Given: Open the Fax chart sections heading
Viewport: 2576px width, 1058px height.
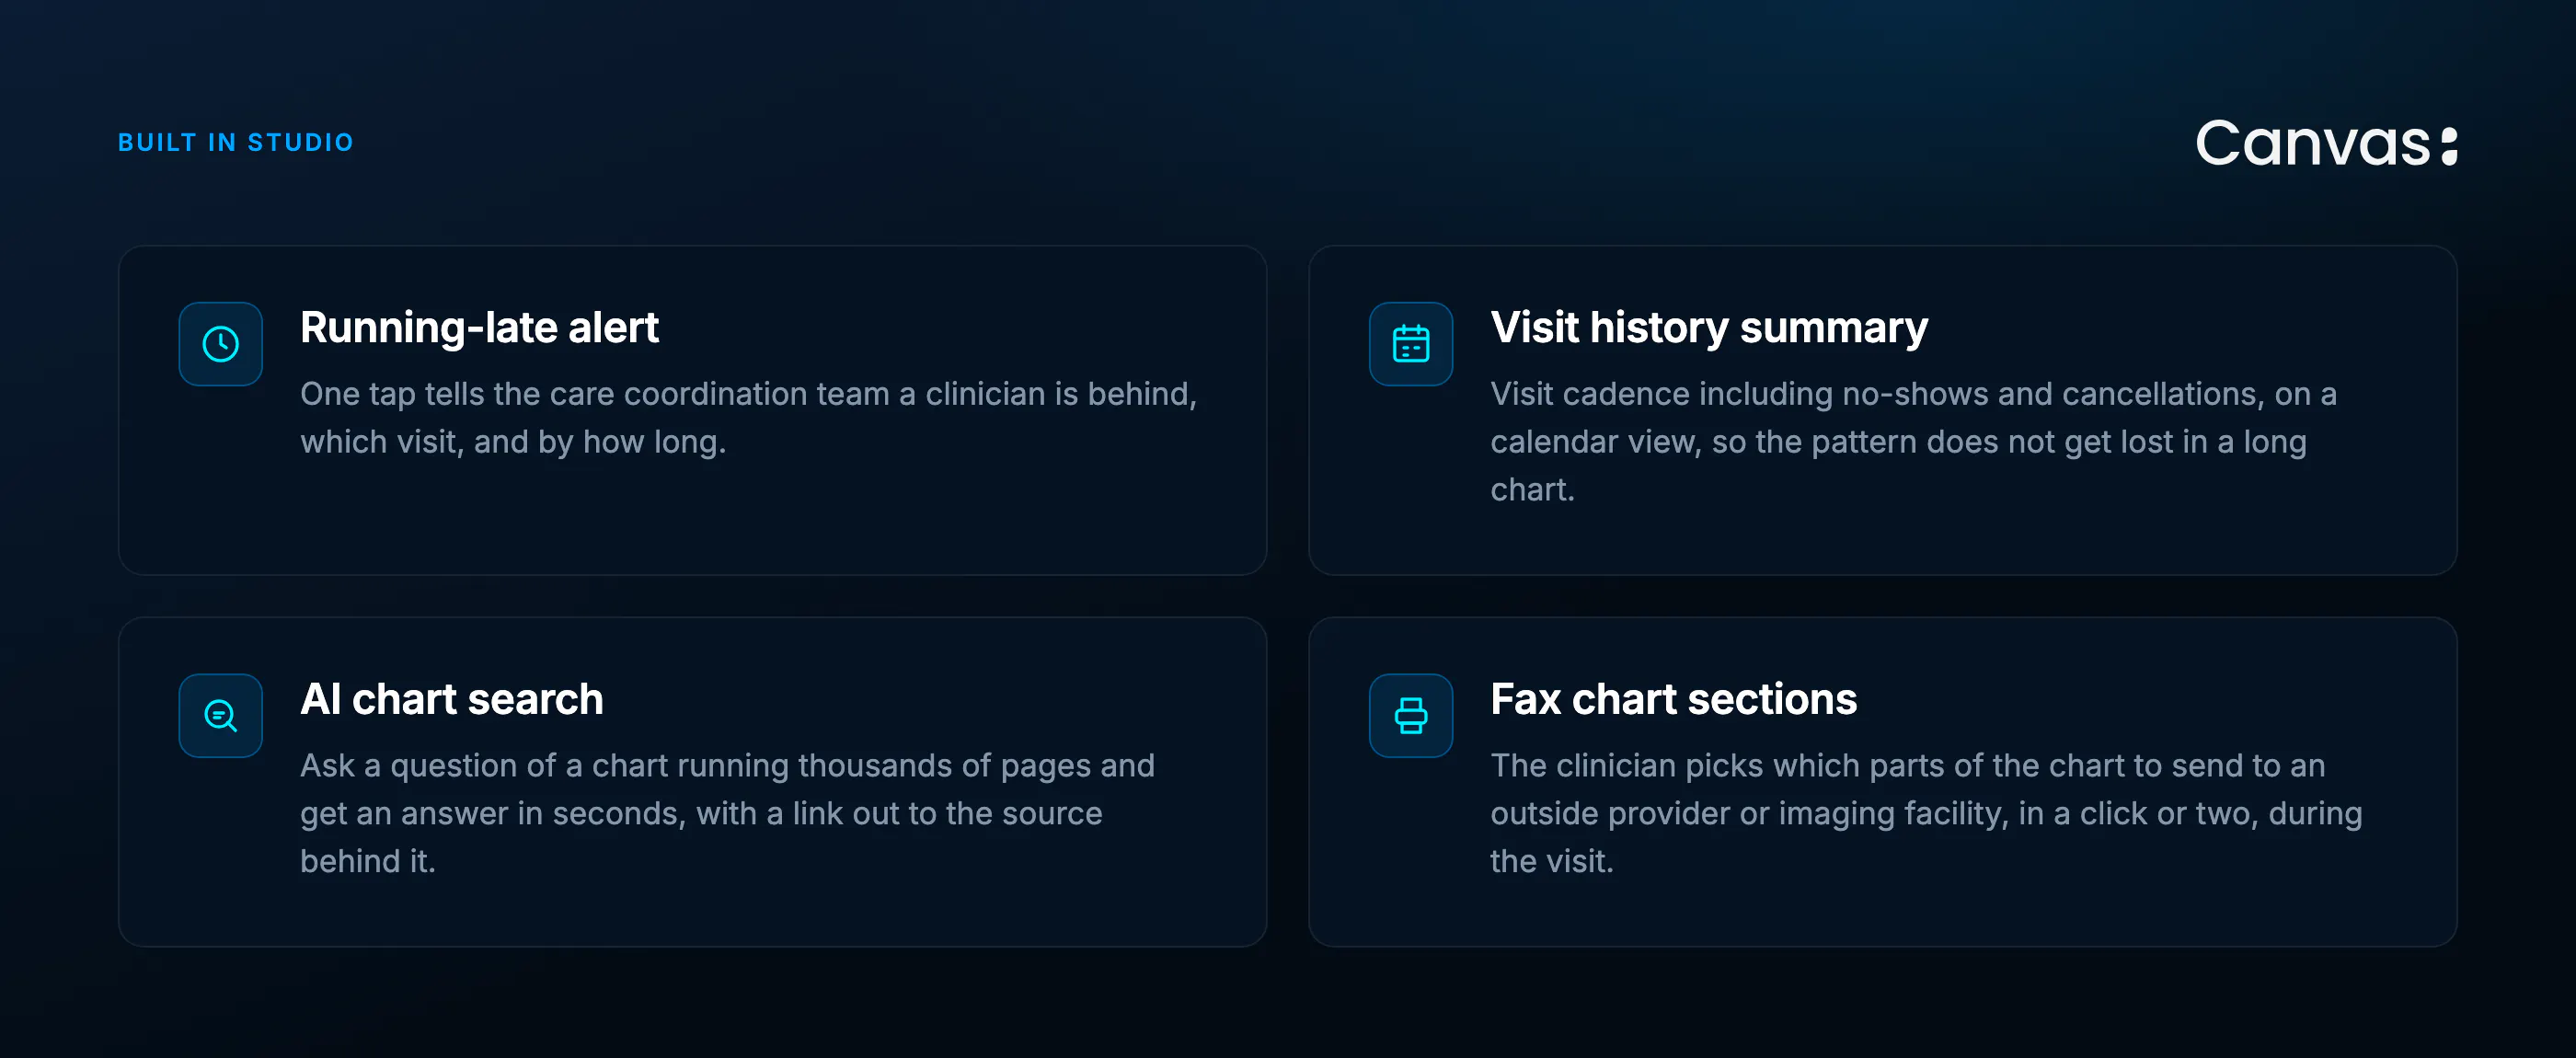Looking at the screenshot, I should pos(1673,699).
